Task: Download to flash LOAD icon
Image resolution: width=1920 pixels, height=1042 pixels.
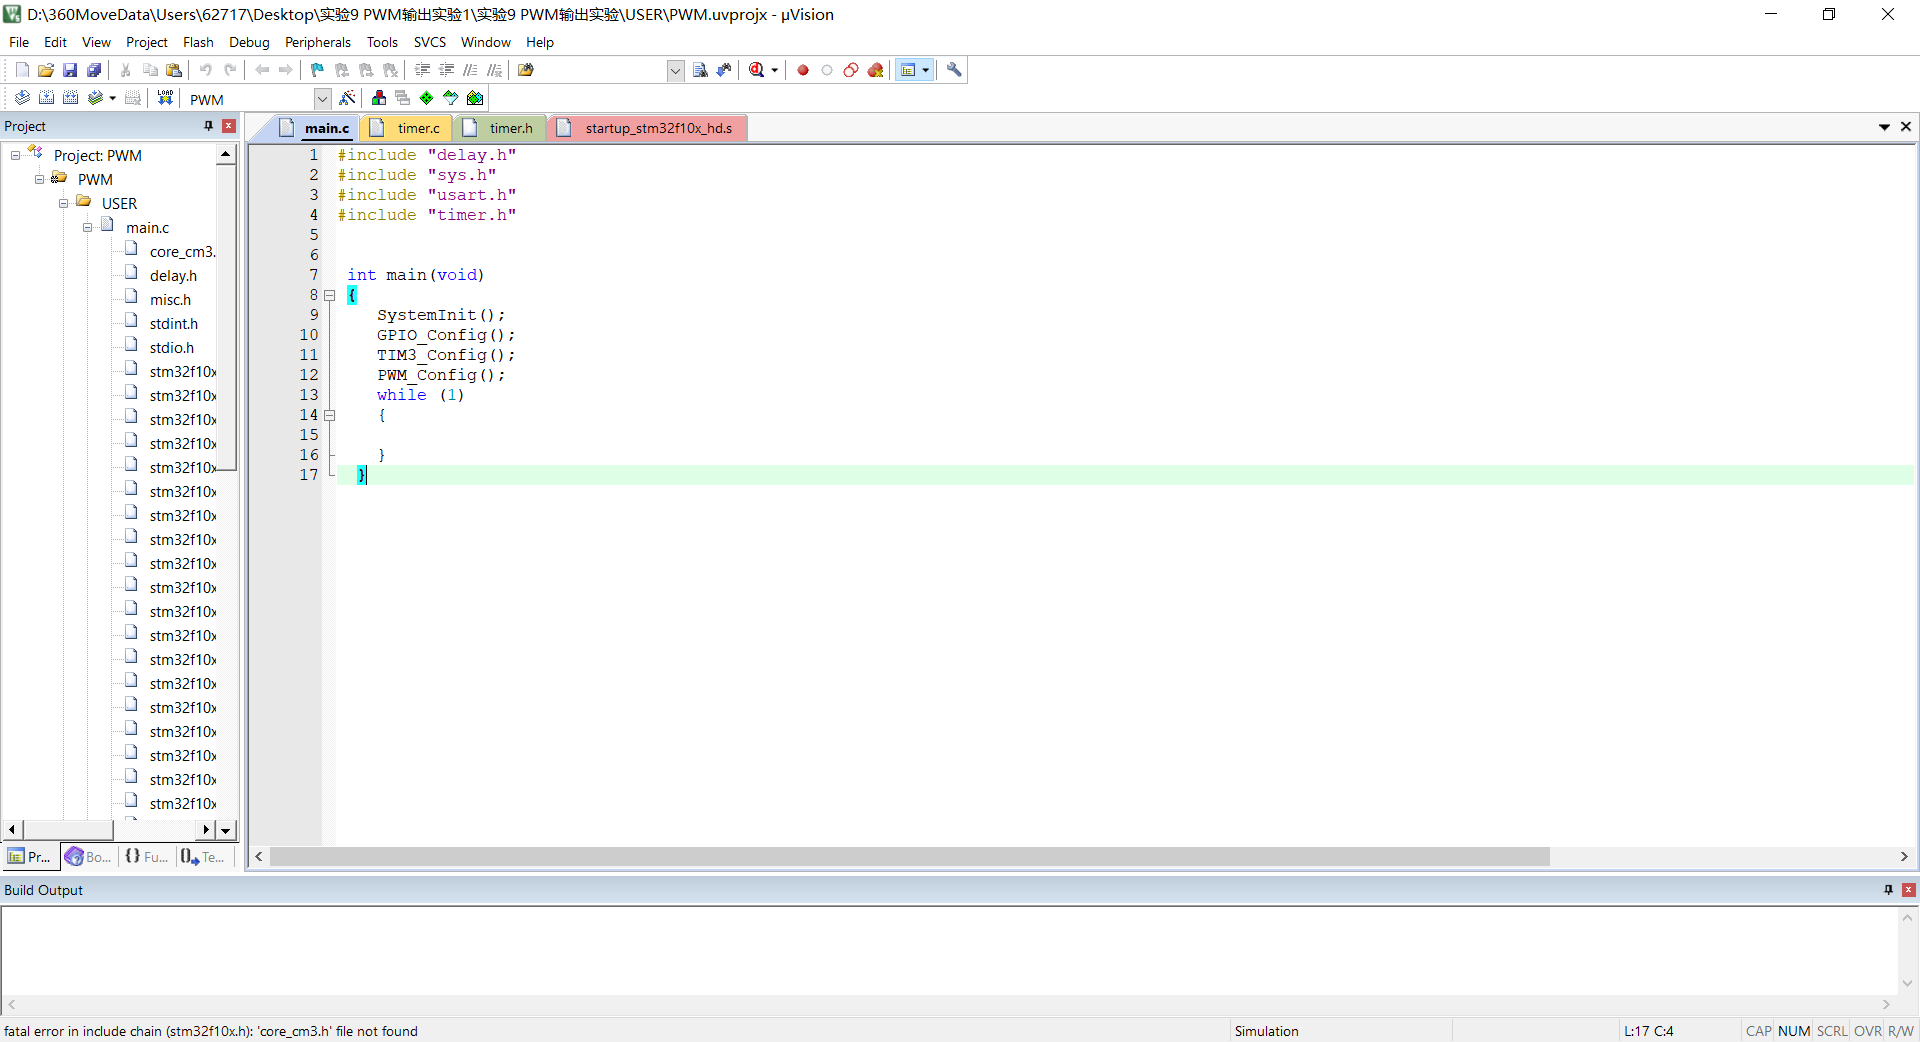Action: click(166, 98)
